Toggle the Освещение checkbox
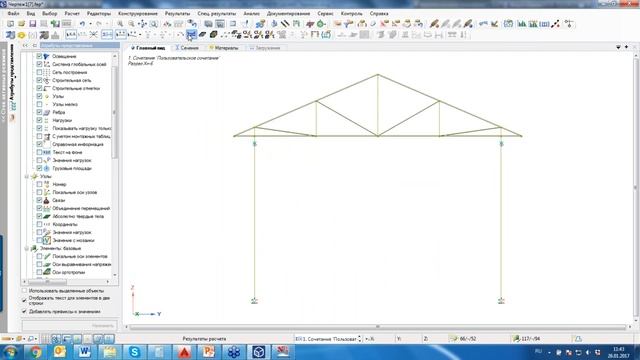Screen dimensions: 640x360 [x=39, y=56]
